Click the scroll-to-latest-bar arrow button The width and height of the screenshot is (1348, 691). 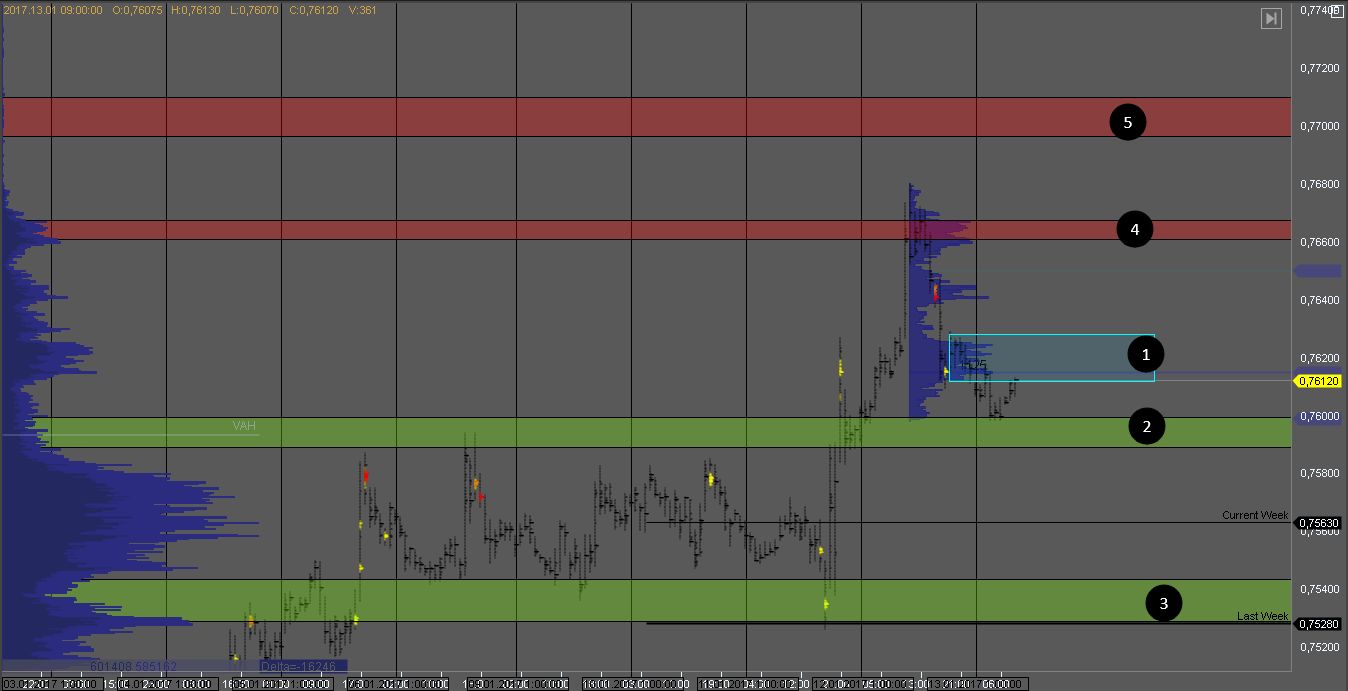pyautogui.click(x=1270, y=19)
